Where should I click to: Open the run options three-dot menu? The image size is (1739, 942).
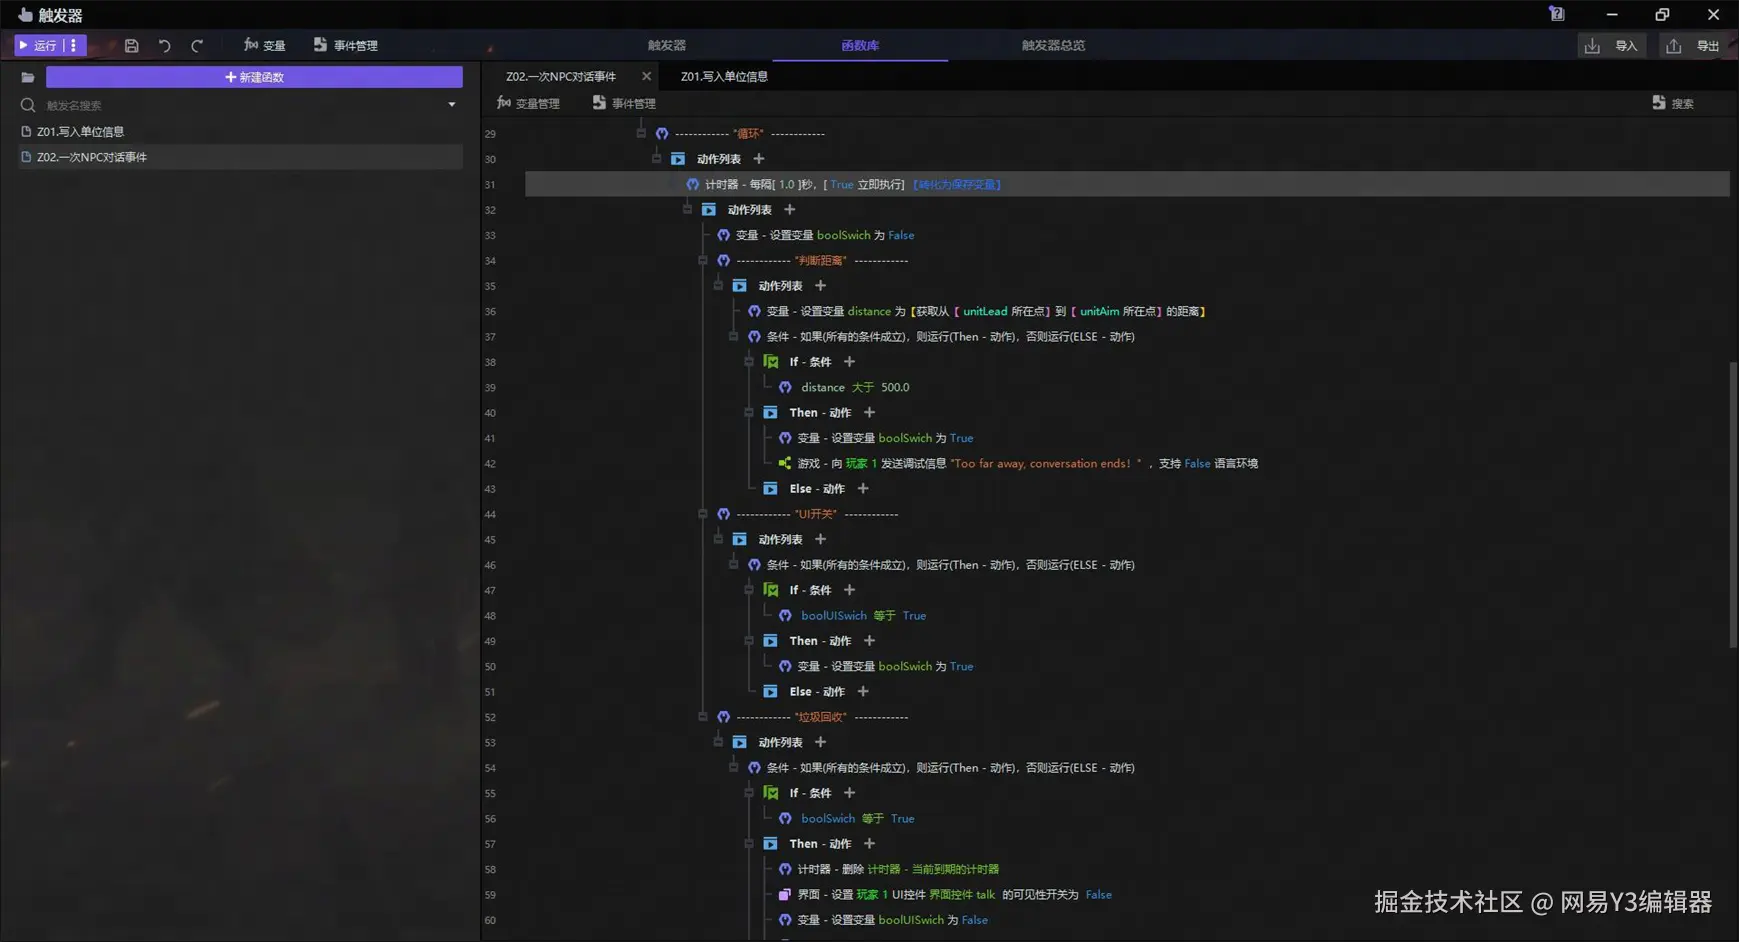74,46
